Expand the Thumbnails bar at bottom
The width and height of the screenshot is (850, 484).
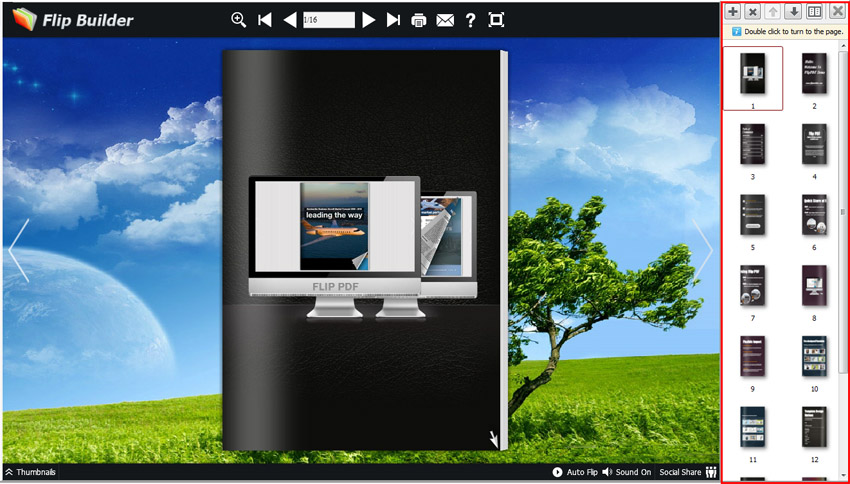30,472
